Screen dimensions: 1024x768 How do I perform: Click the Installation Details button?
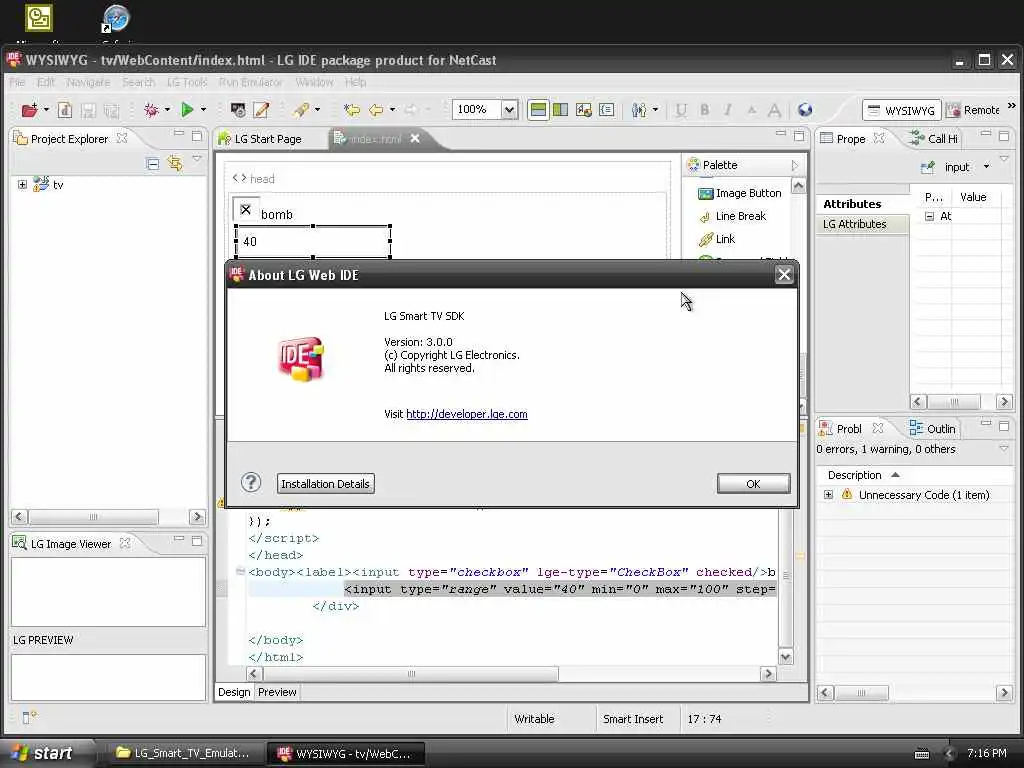pos(325,484)
